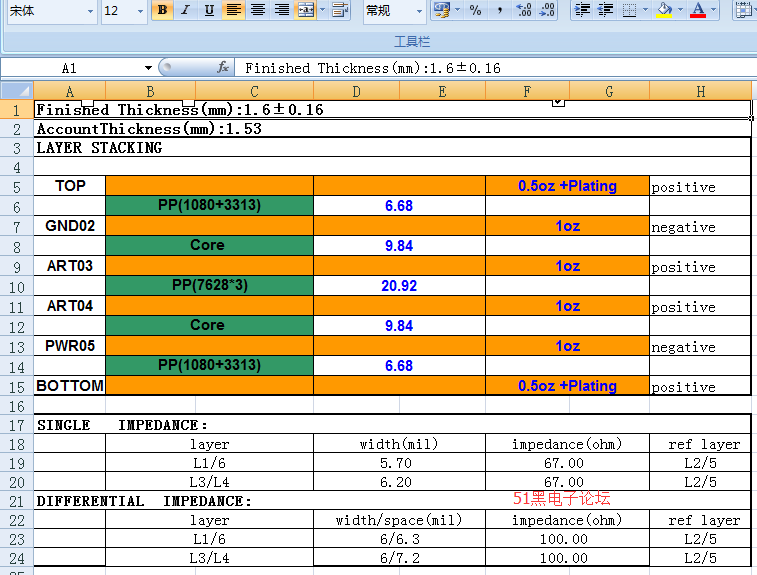Apply percent style
The width and height of the screenshot is (757, 575).
(x=475, y=10)
